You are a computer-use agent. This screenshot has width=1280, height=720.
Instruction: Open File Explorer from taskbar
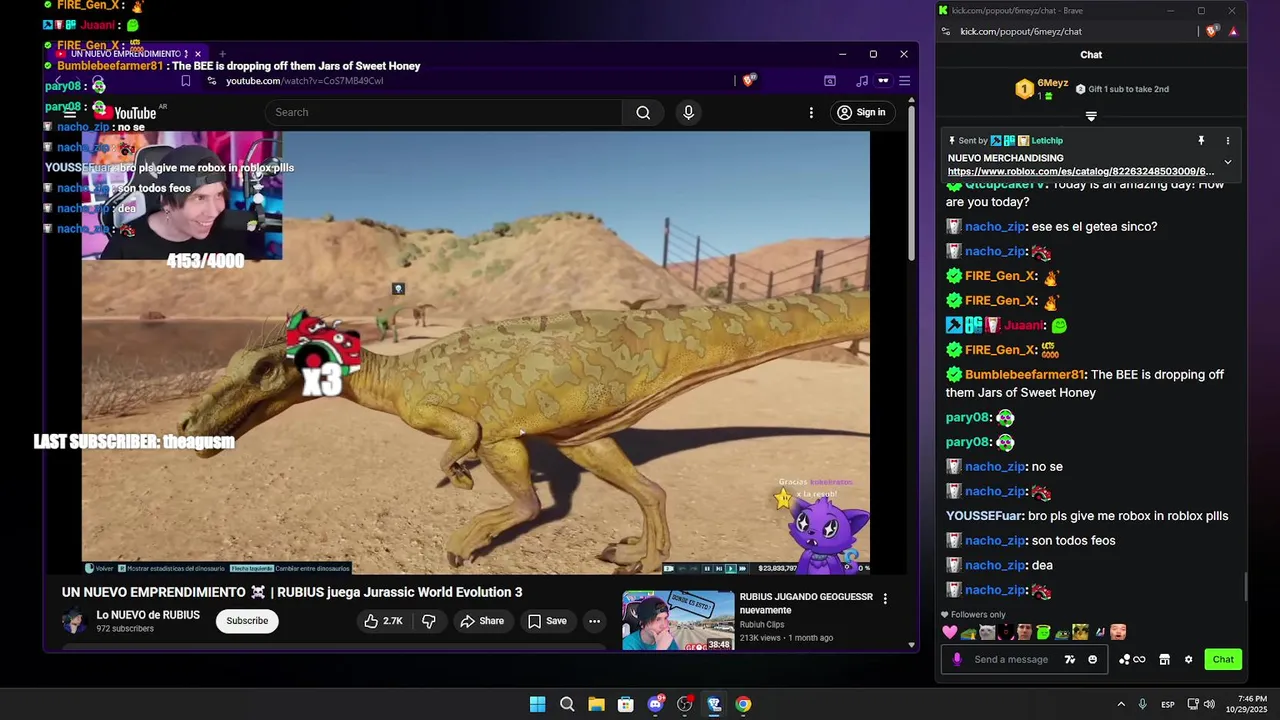point(596,704)
